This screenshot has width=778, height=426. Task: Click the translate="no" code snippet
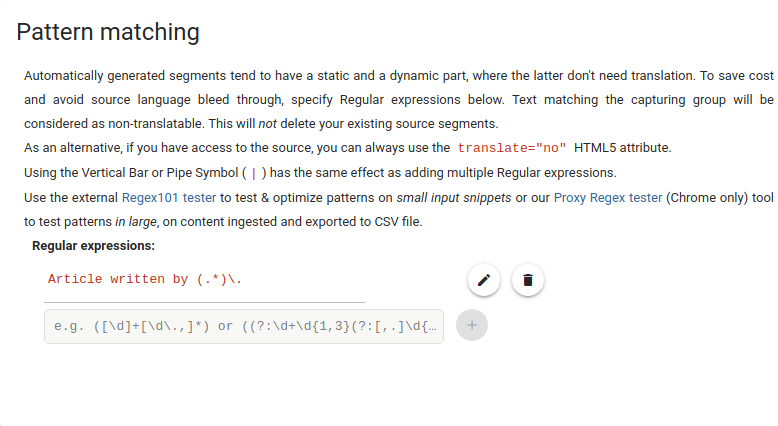coord(512,148)
